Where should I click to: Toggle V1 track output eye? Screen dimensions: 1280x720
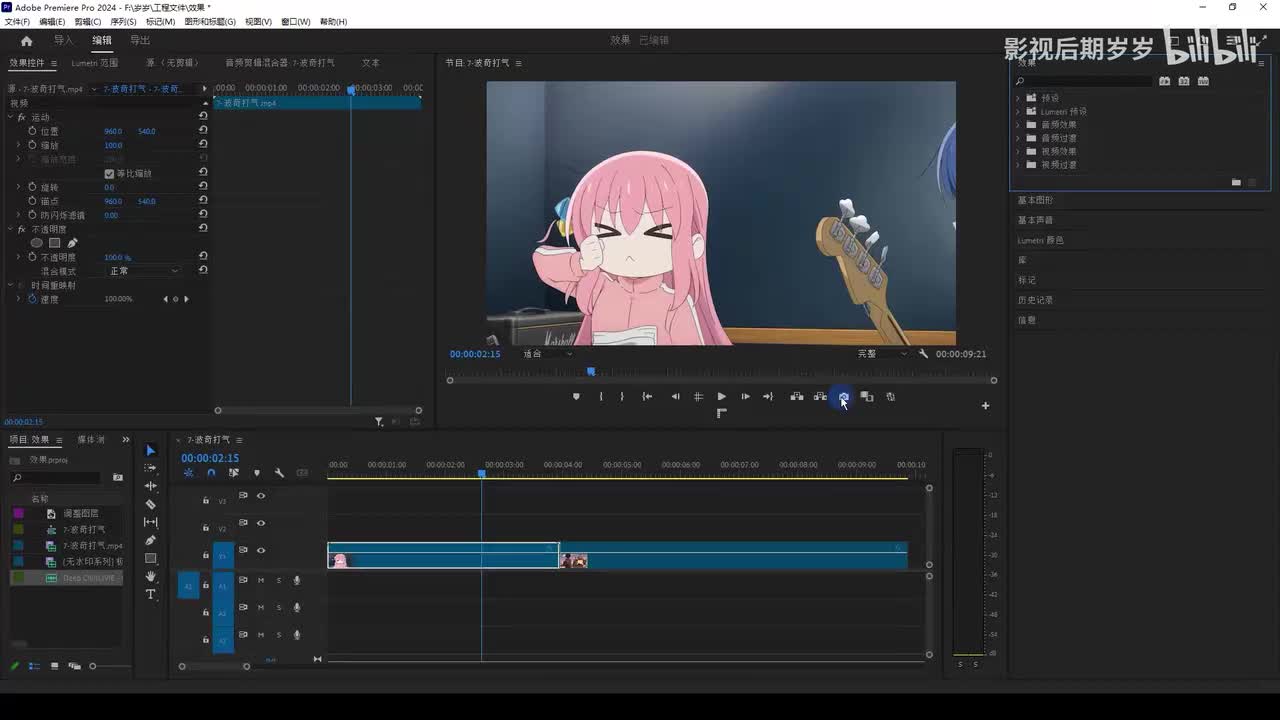pos(261,551)
